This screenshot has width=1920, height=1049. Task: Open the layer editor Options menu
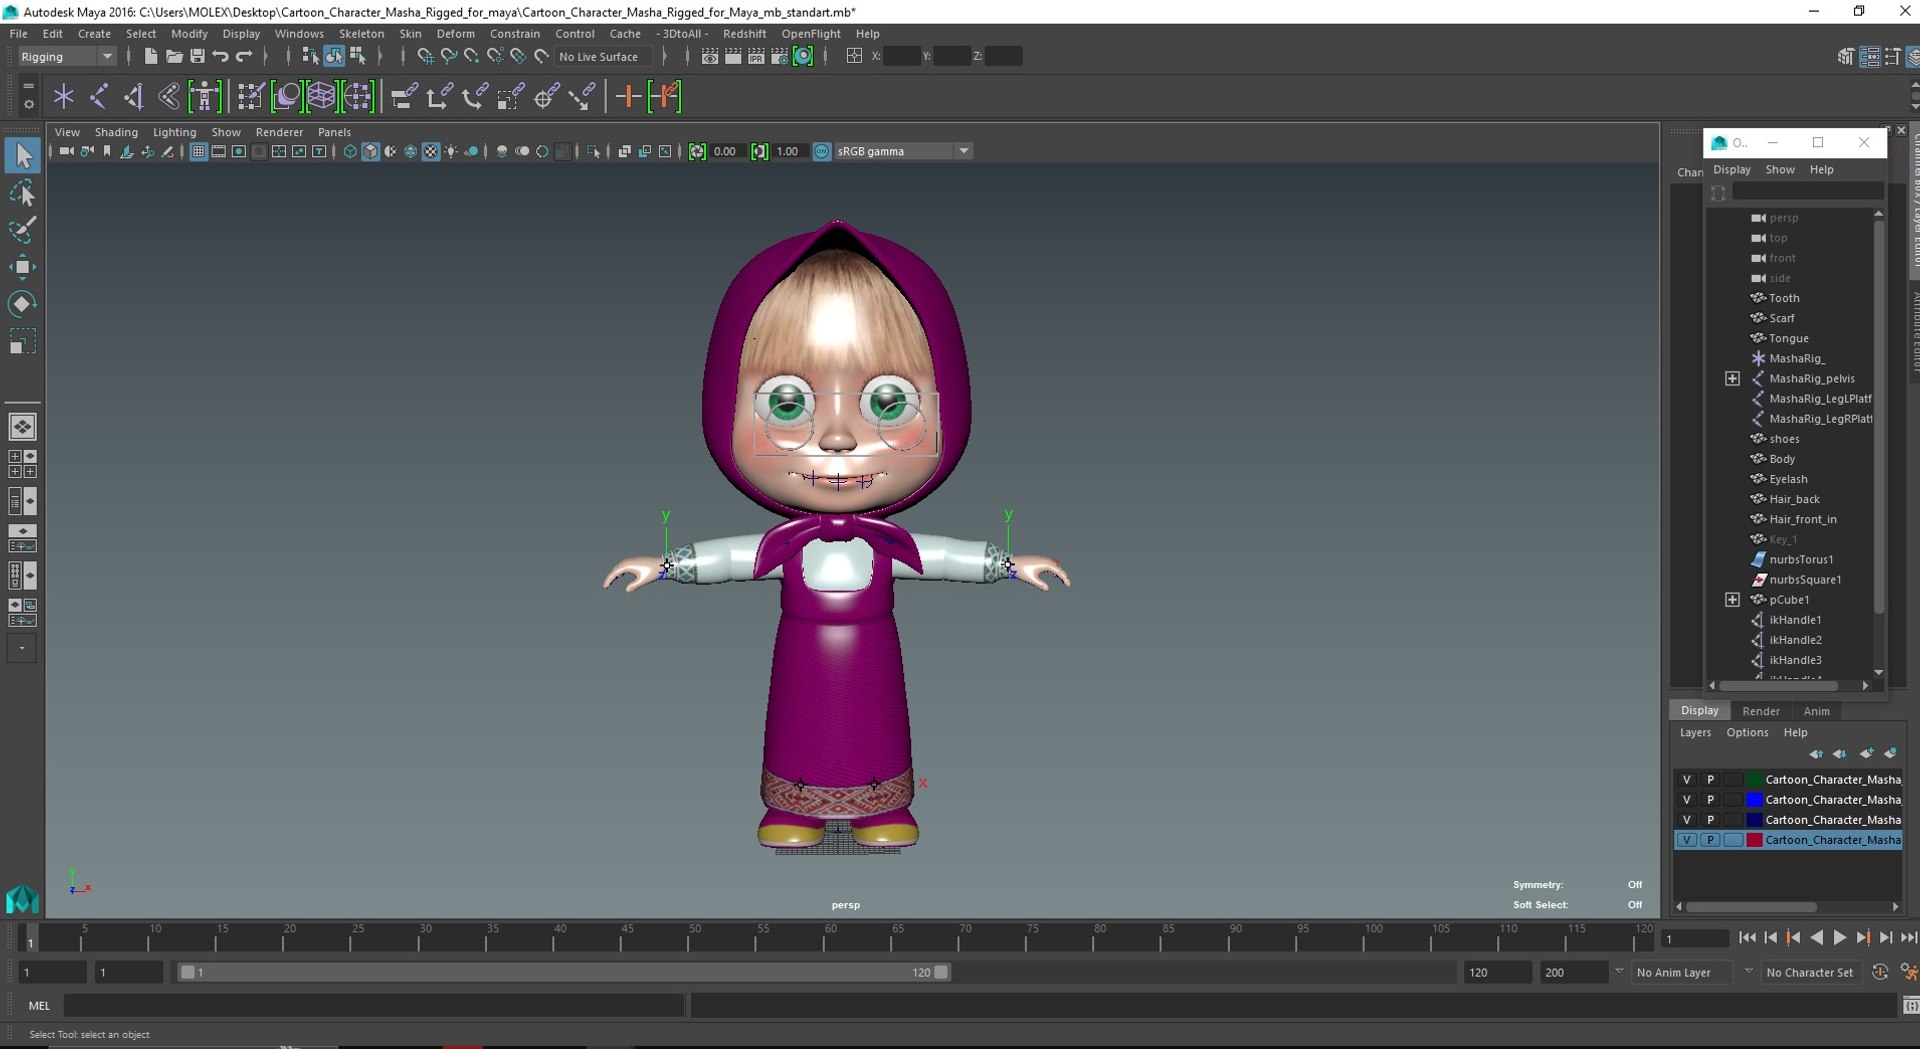(1747, 732)
